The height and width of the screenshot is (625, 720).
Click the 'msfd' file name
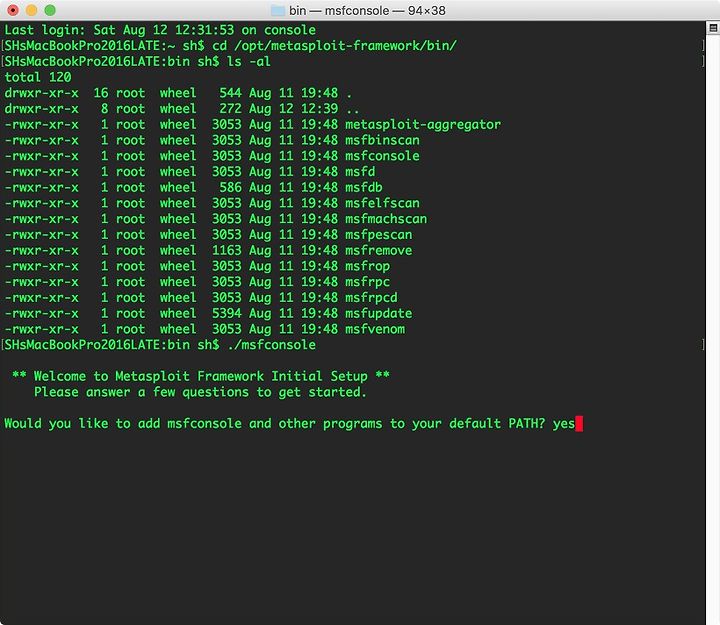pos(360,172)
